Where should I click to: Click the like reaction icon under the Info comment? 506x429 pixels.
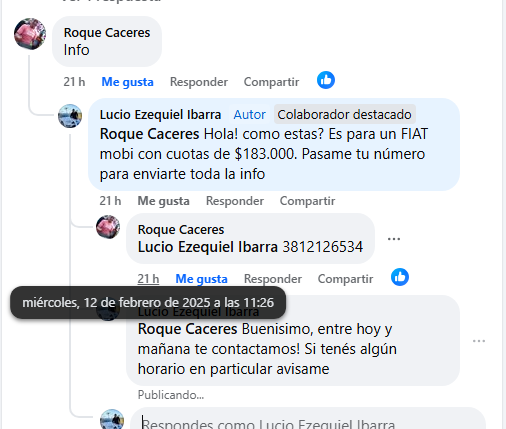(326, 80)
